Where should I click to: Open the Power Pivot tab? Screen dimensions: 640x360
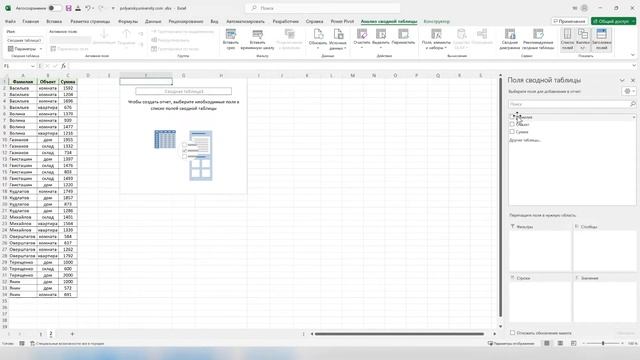[342, 21]
